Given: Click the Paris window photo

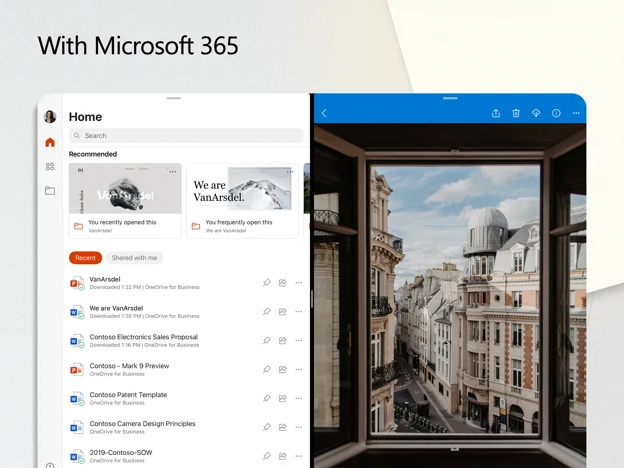Looking at the screenshot, I should [x=450, y=295].
